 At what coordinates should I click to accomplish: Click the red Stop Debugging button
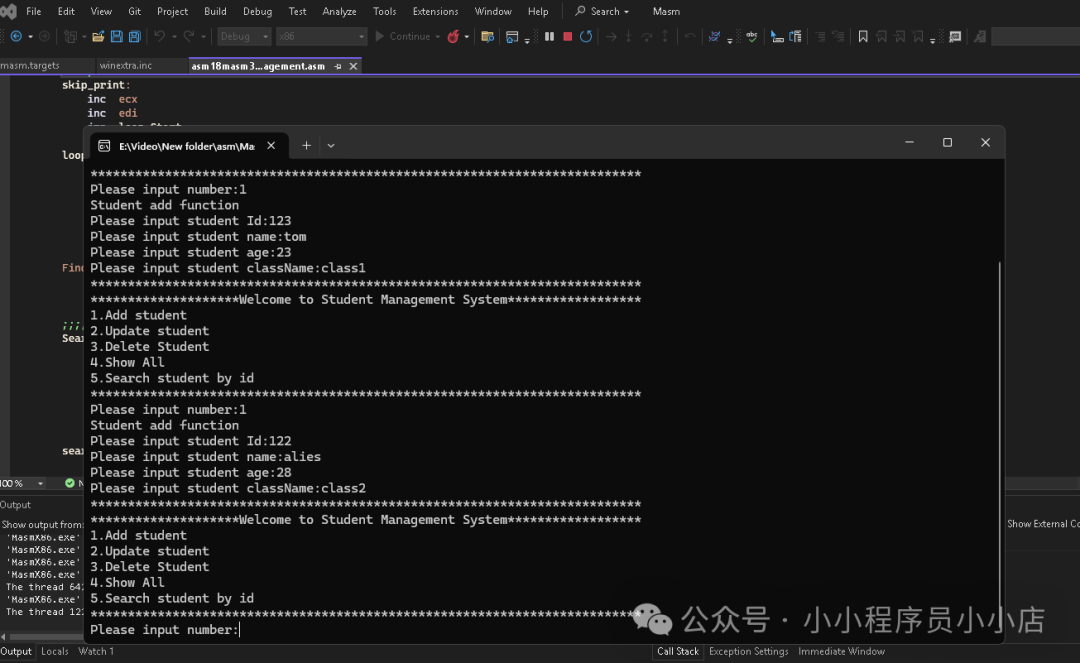click(567, 37)
